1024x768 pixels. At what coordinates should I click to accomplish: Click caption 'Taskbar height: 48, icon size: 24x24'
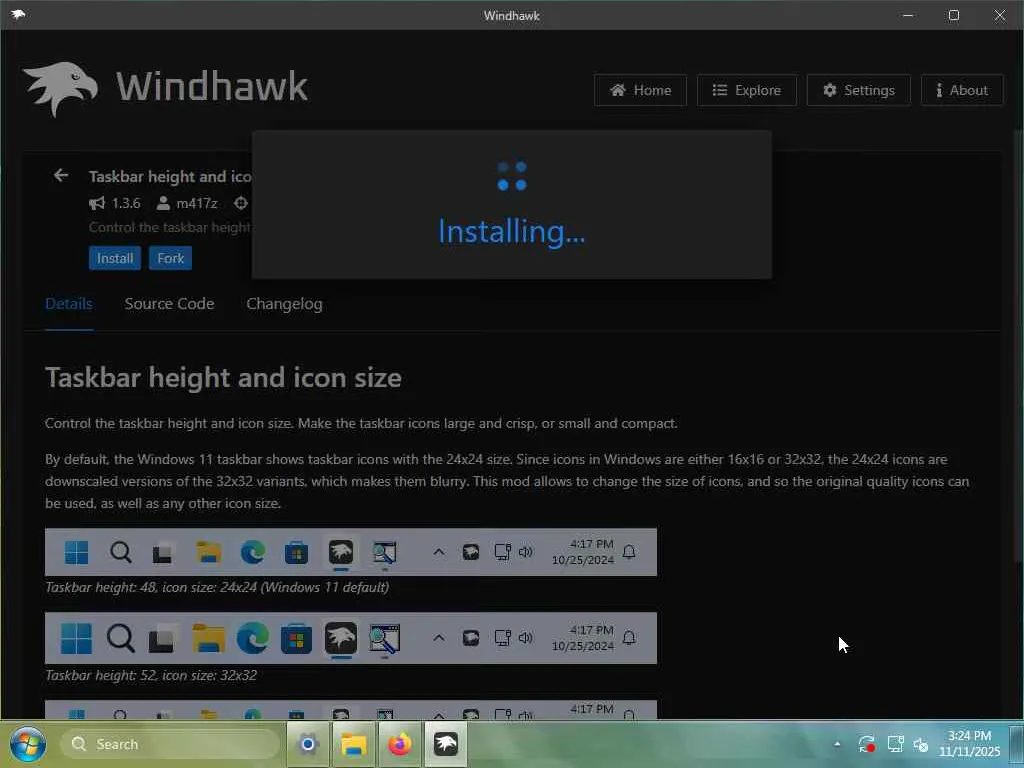(x=217, y=587)
